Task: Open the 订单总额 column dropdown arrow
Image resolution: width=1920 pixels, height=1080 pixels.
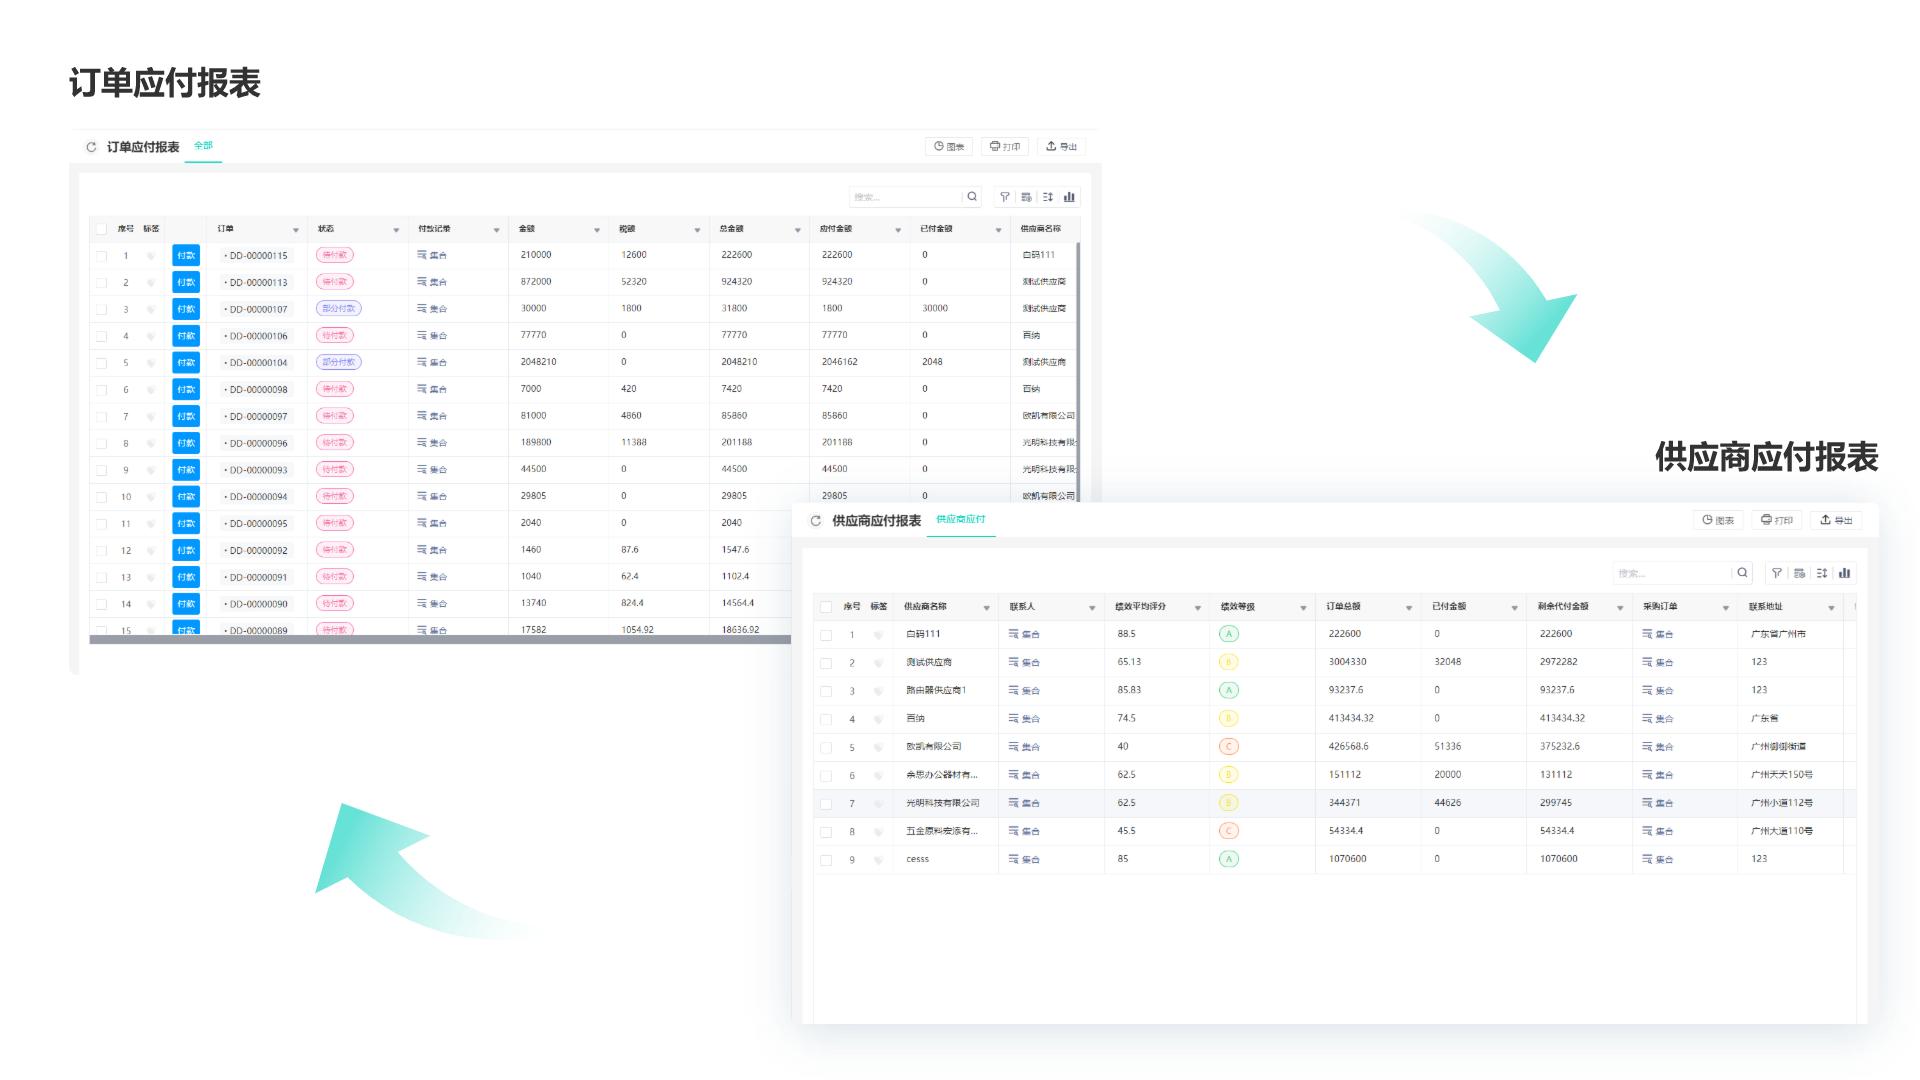Action: 1408,608
